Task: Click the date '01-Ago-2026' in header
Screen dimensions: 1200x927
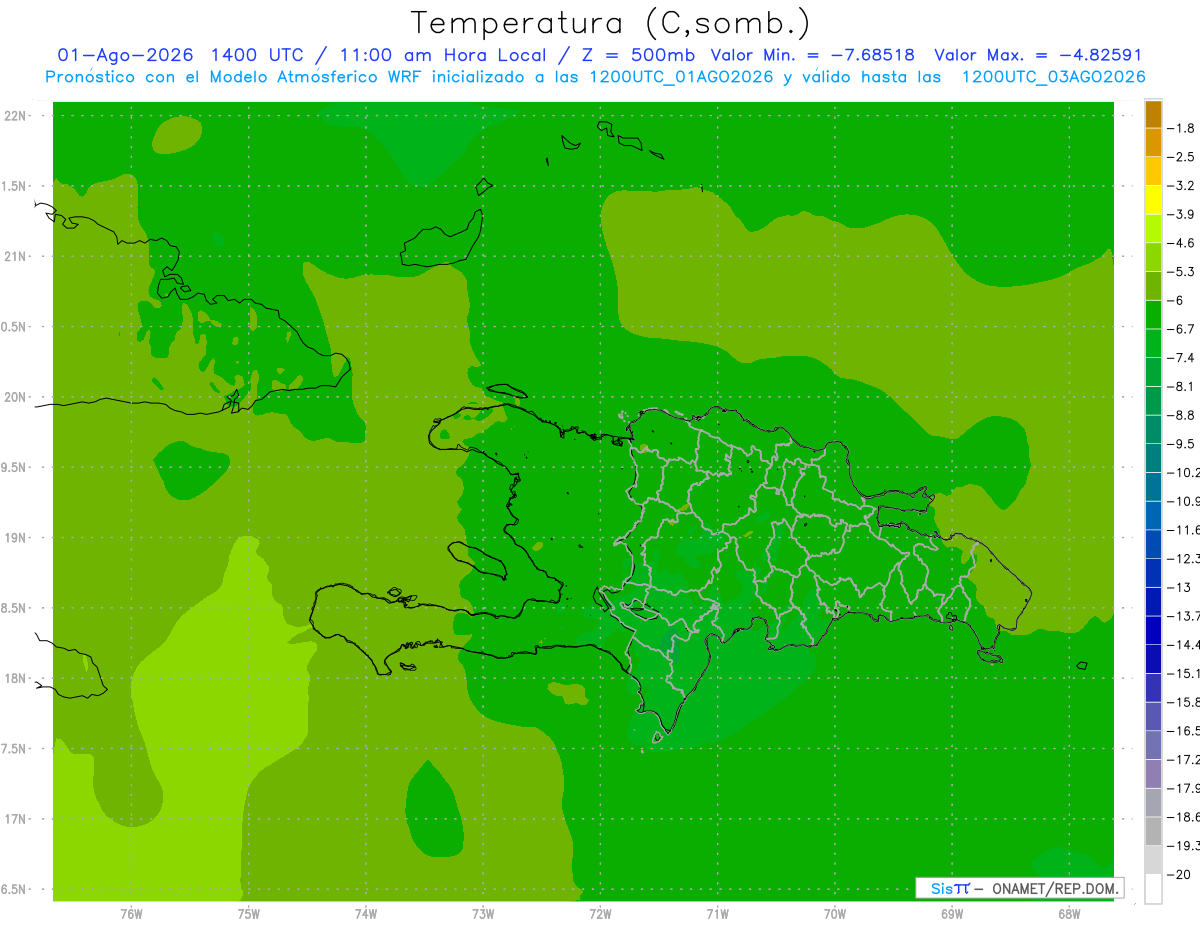Action: 126,55
